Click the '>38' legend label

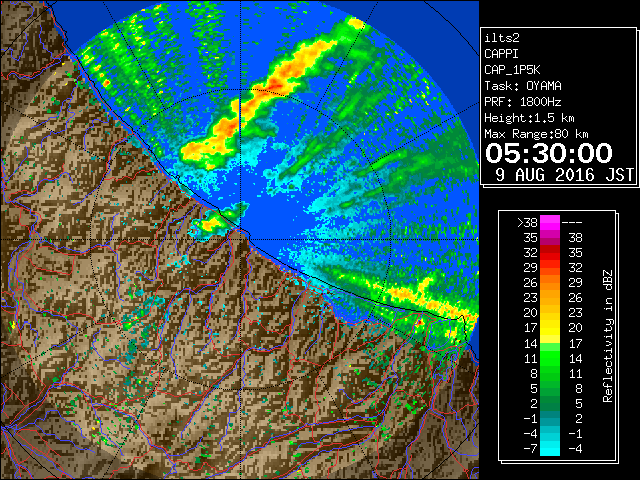pos(527,223)
